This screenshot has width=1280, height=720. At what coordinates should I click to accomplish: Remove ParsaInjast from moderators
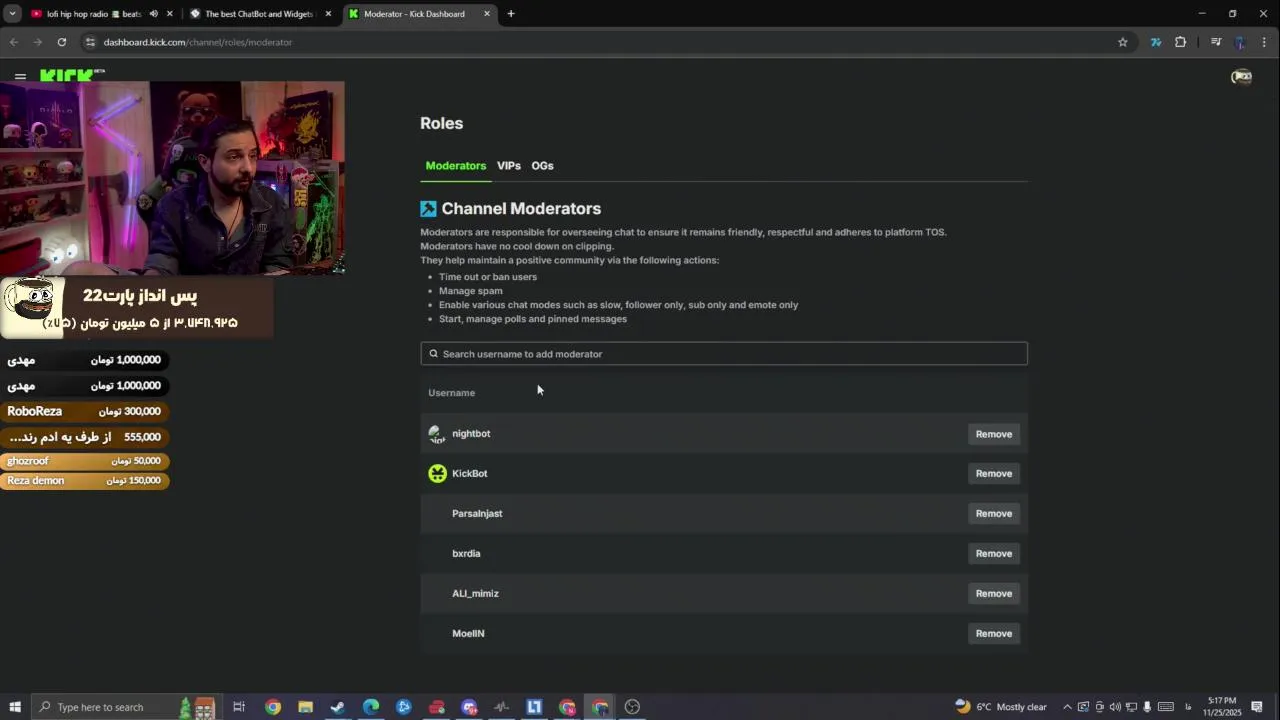coord(994,514)
